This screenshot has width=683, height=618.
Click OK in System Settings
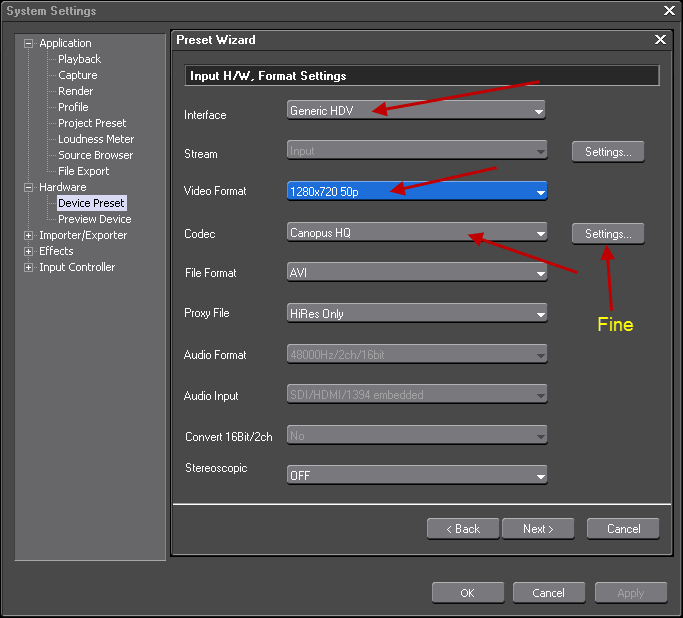467,593
